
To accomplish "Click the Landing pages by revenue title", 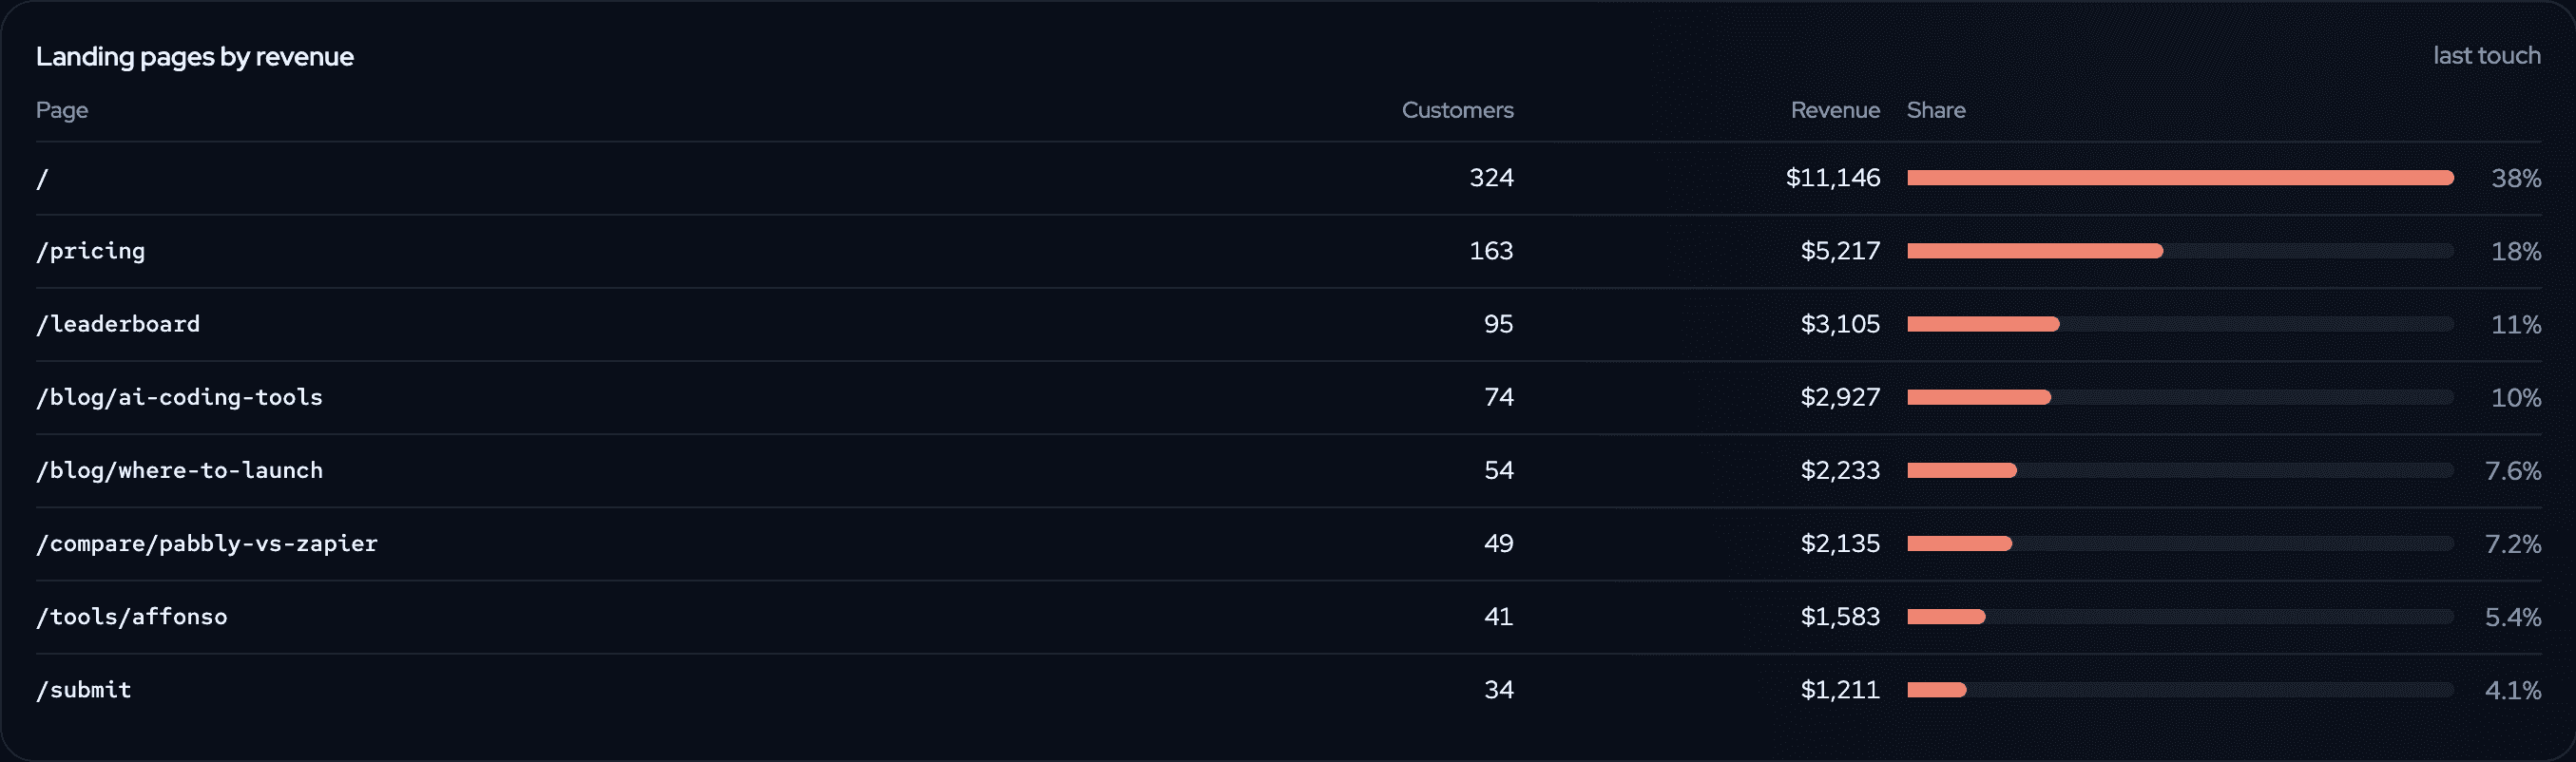I will point(195,57).
